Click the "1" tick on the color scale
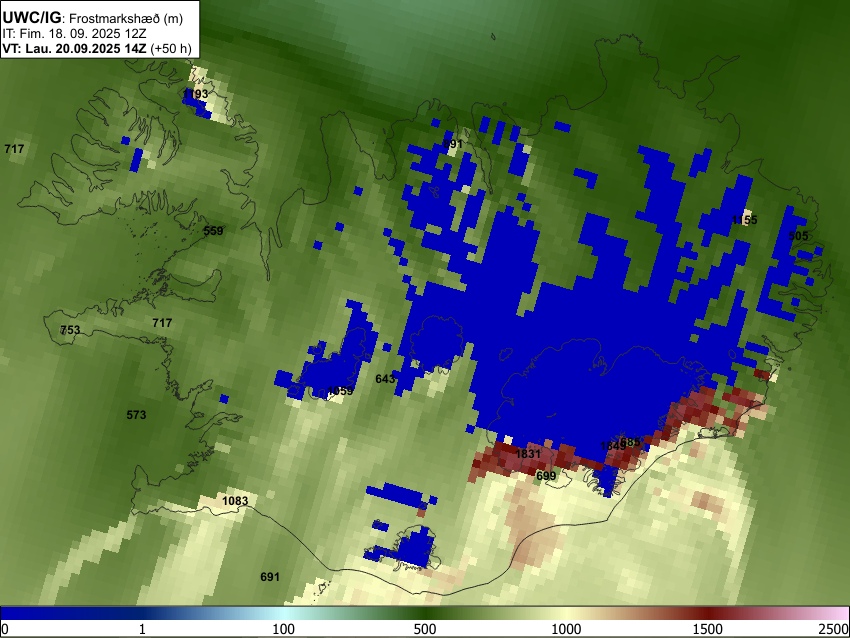The height and width of the screenshot is (638, 850). point(142,629)
